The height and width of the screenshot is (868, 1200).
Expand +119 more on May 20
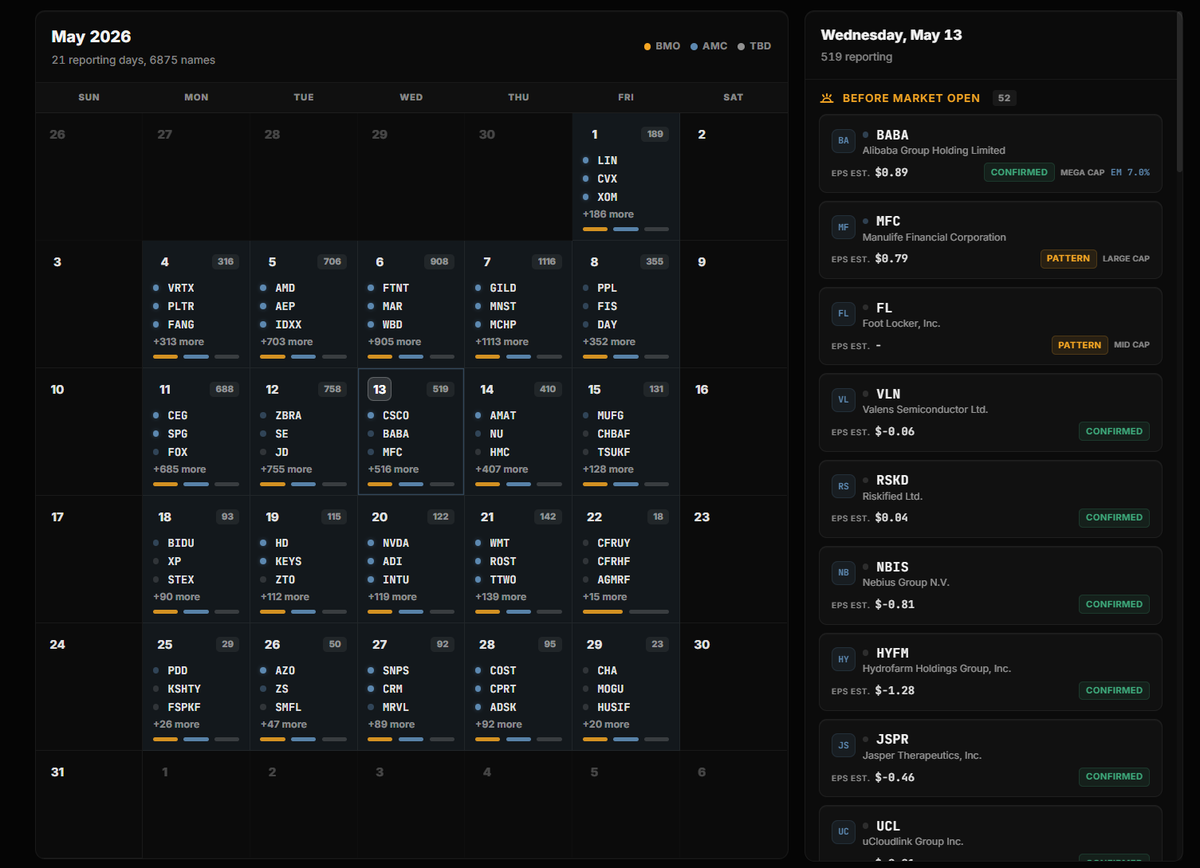click(x=392, y=597)
